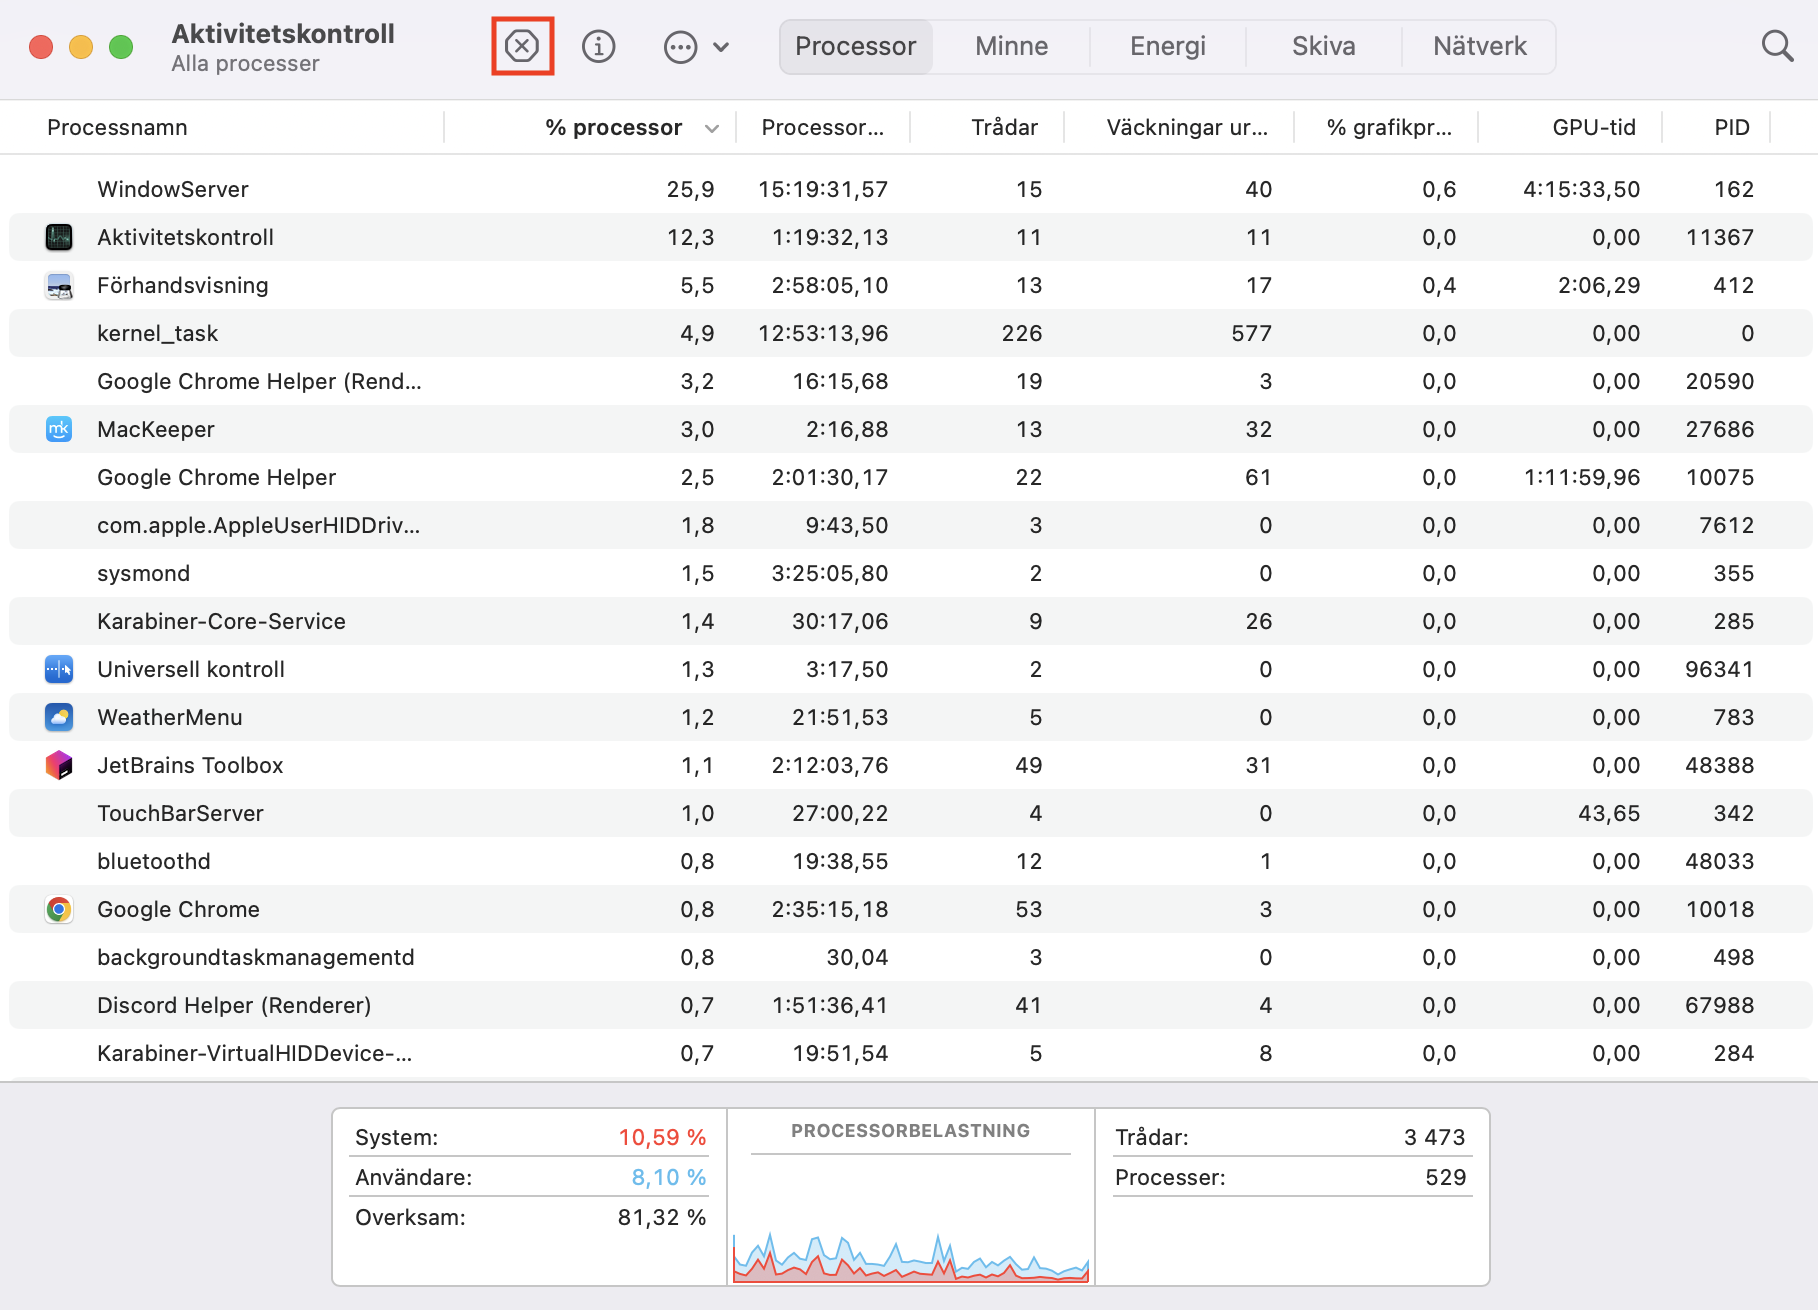Select the kernel_task process row
Viewport: 1818px width, 1310px height.
point(910,333)
